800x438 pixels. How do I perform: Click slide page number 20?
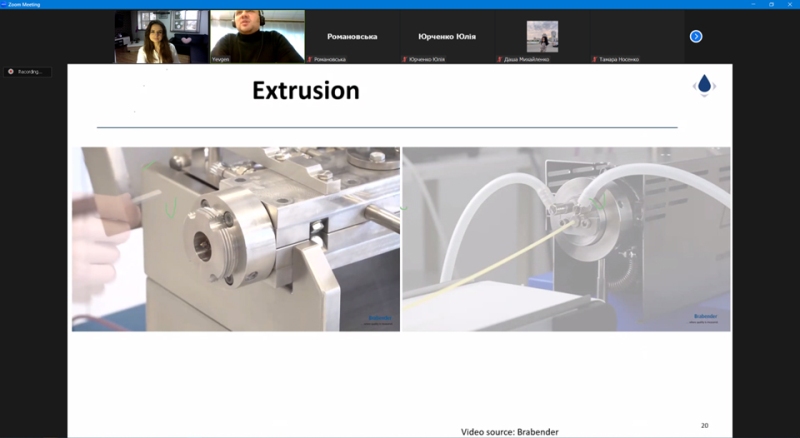tap(705, 425)
